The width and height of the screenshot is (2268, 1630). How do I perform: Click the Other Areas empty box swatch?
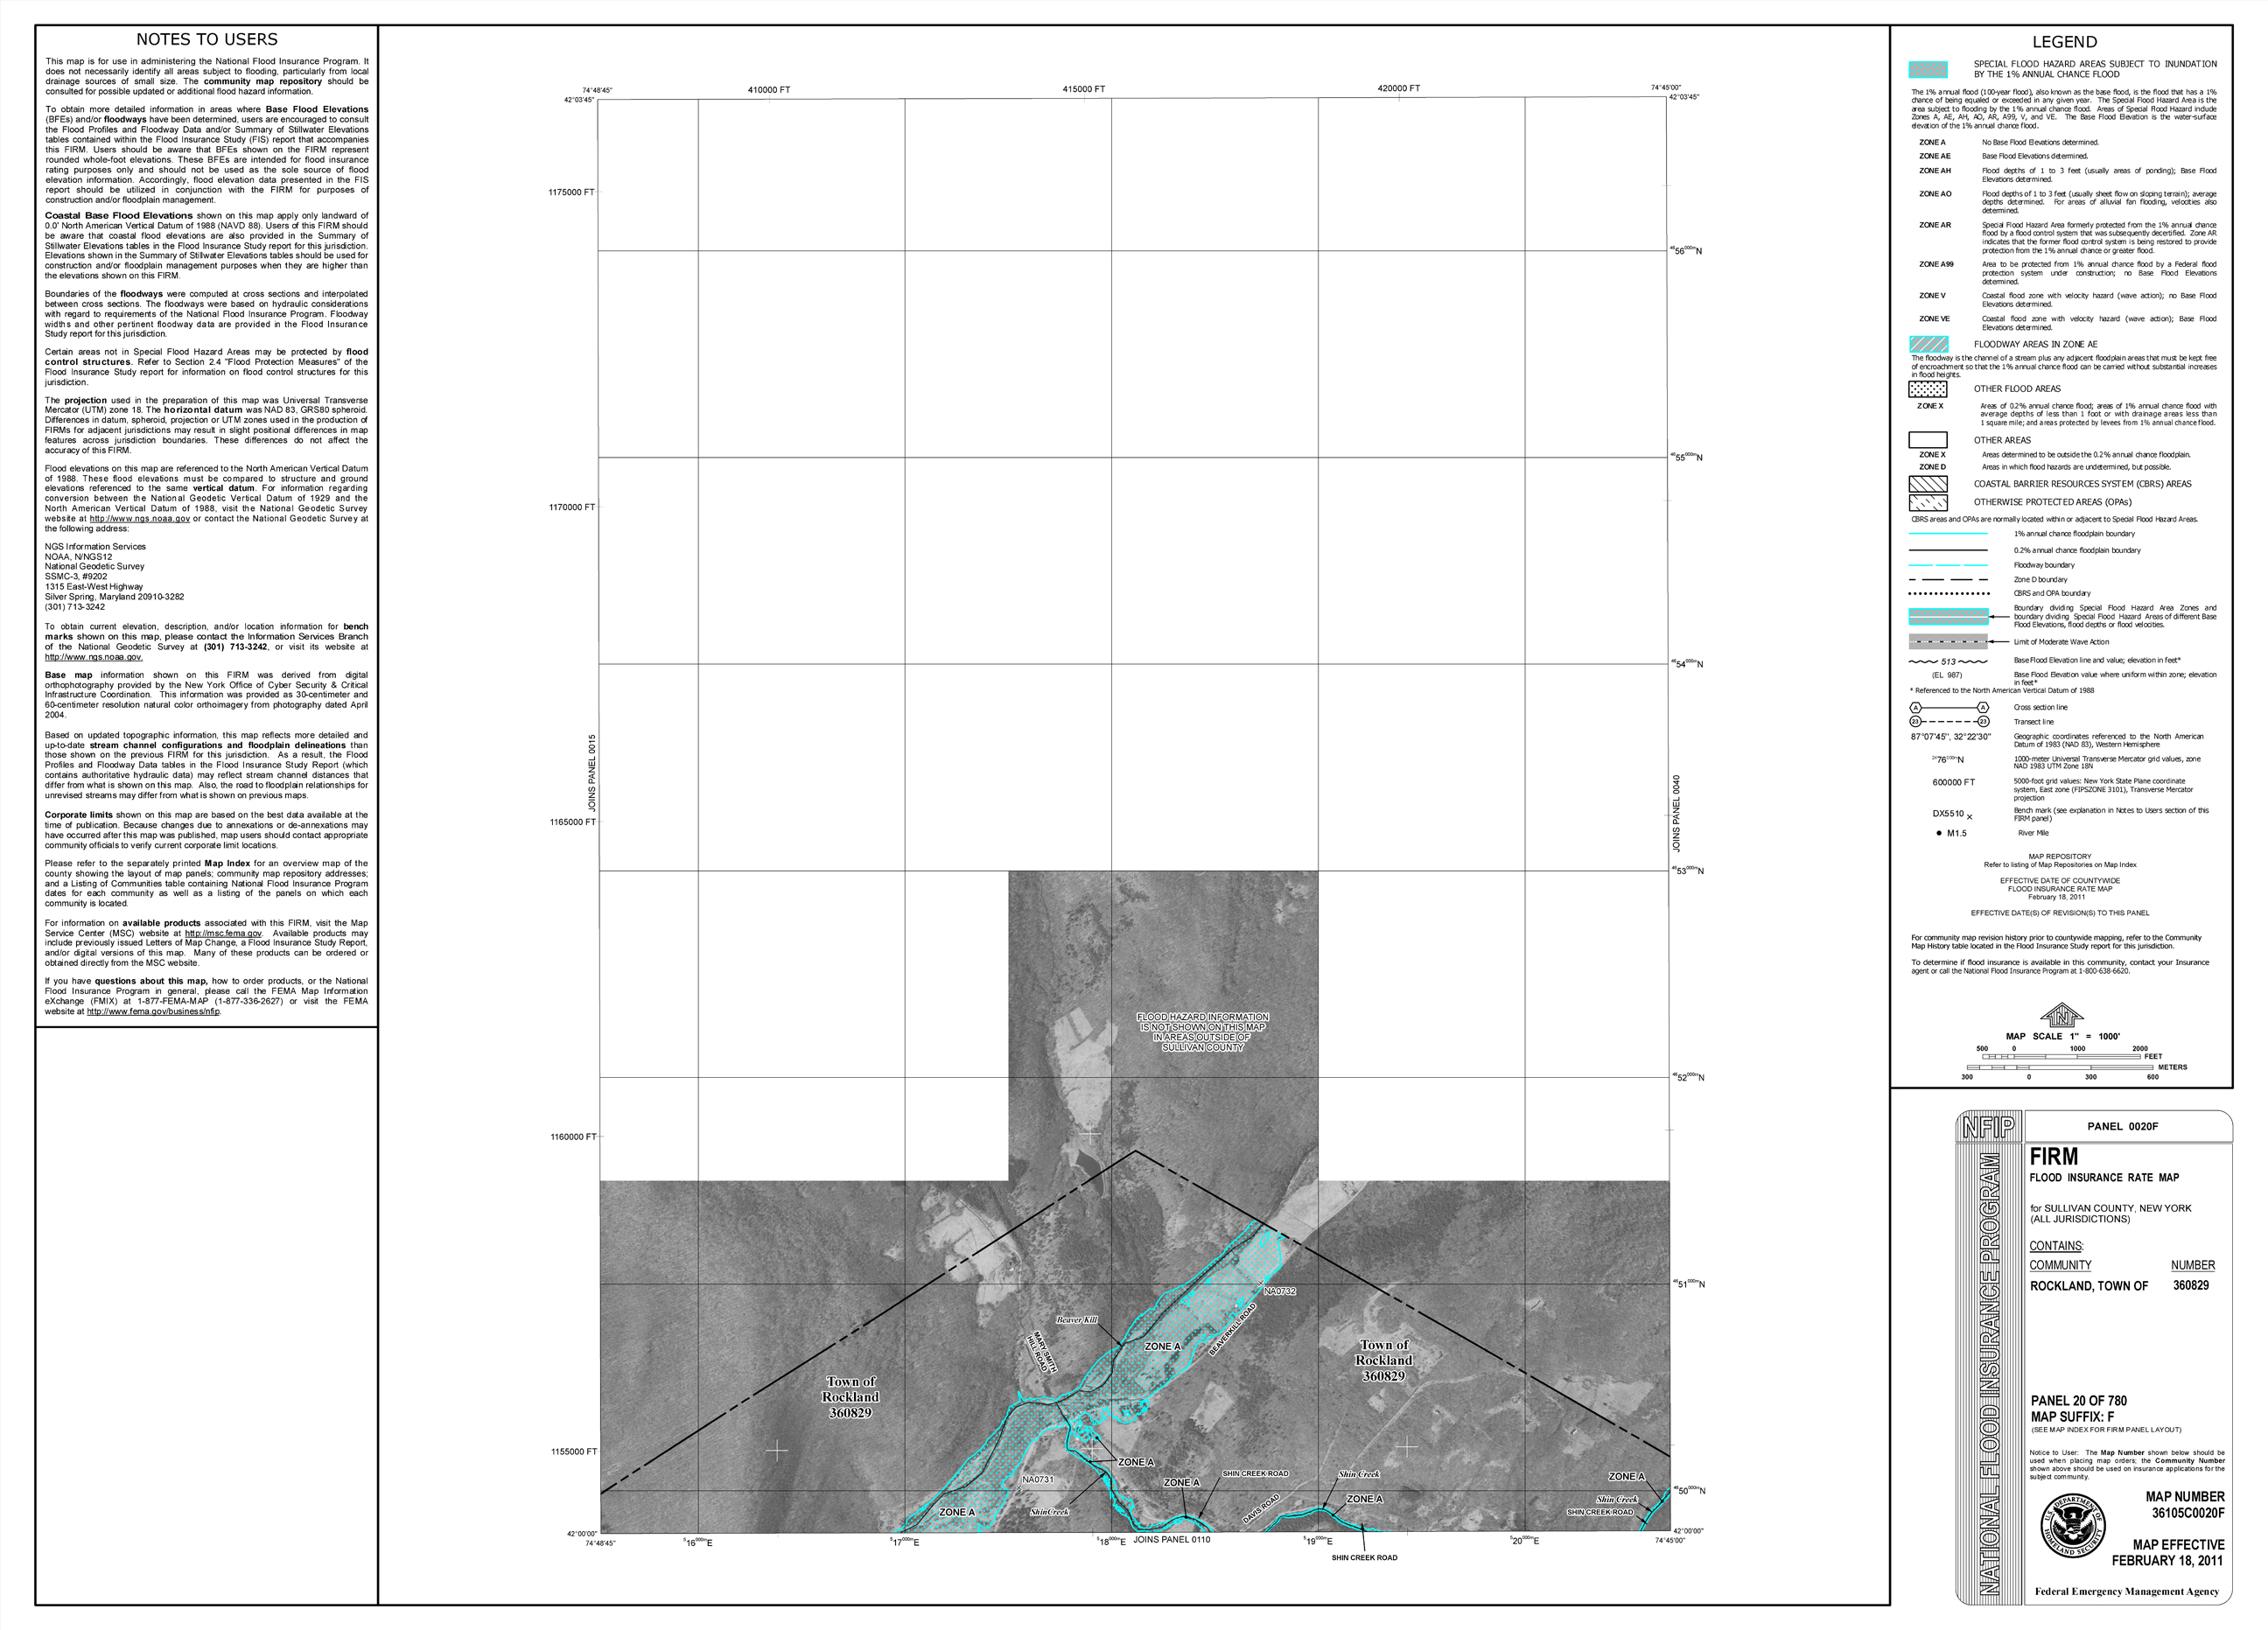click(x=1928, y=441)
